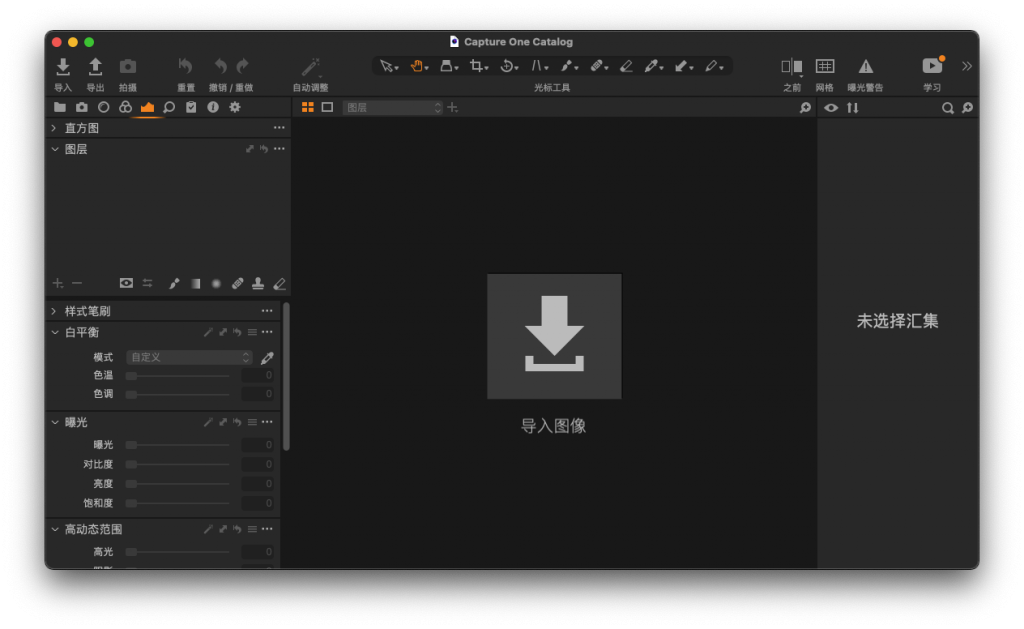Show more toolbar items with double chevron
Image resolution: width=1024 pixels, height=629 pixels.
(x=967, y=66)
